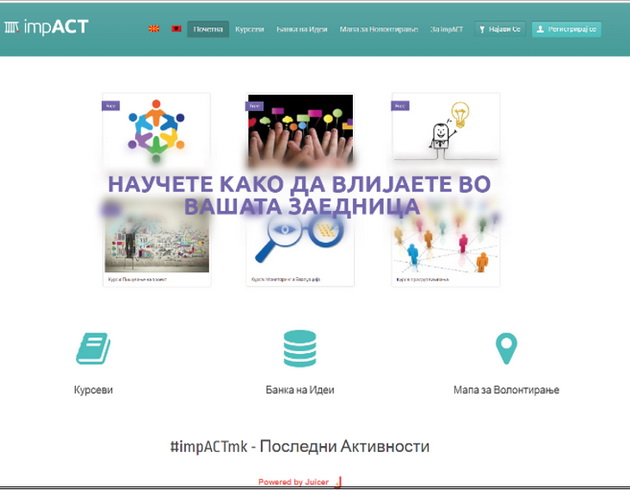This screenshot has width=630, height=490.
Task: Click the Free badge on first course card
Action: pyautogui.click(x=110, y=106)
